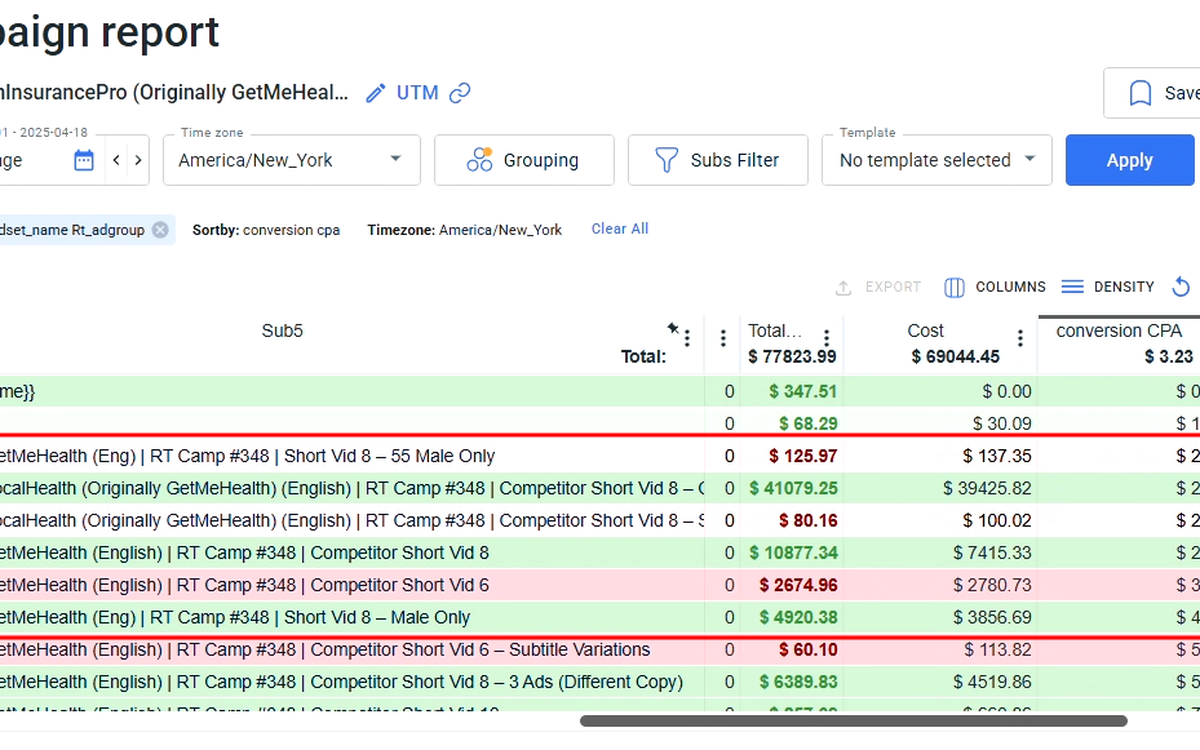Click the Grouping button
The width and height of the screenshot is (1200, 750).
tap(524, 160)
